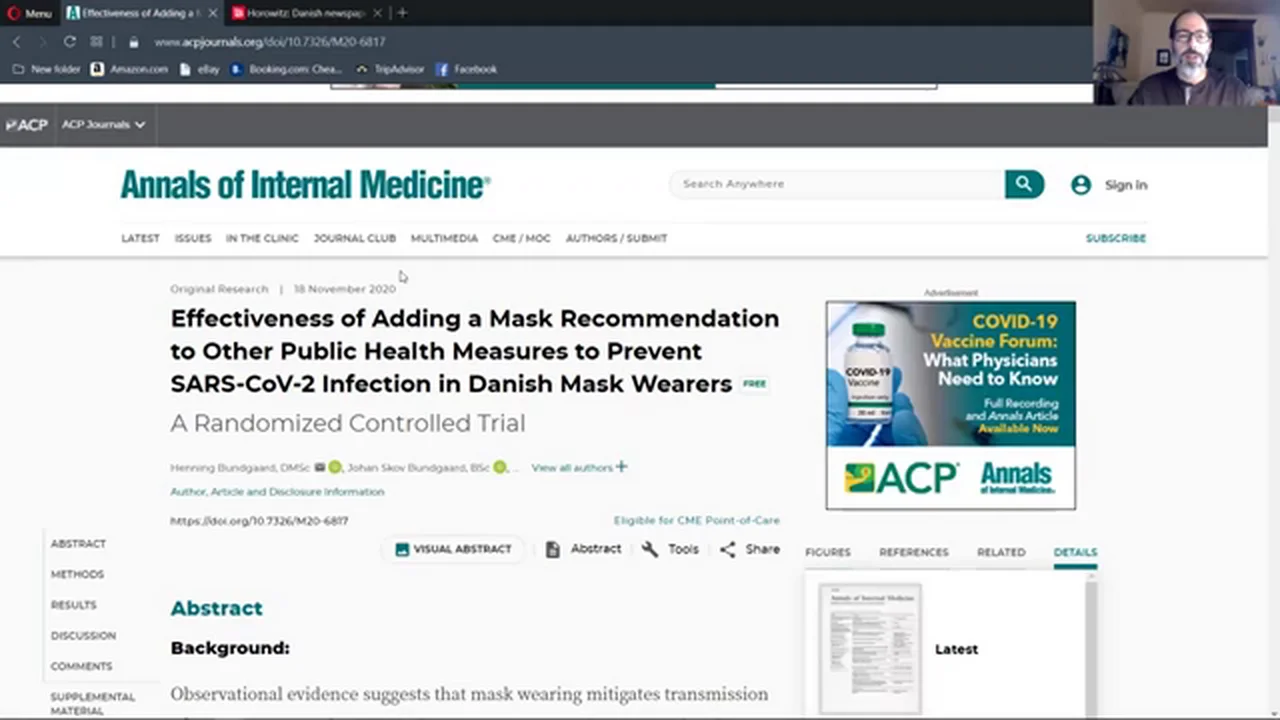Expand the ACP Journals dropdown
1280x720 pixels.
point(103,125)
